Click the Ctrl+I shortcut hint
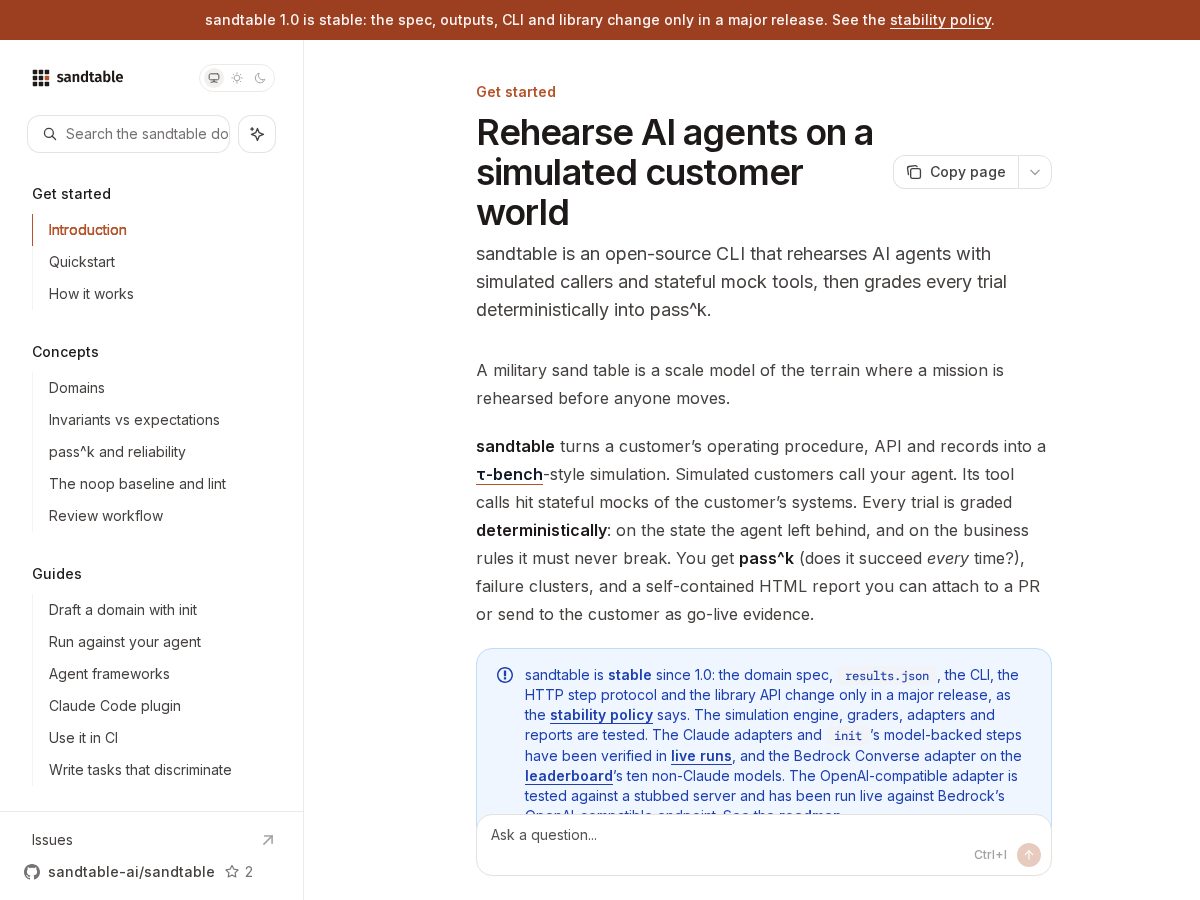Image resolution: width=1200 pixels, height=900 pixels. 990,855
